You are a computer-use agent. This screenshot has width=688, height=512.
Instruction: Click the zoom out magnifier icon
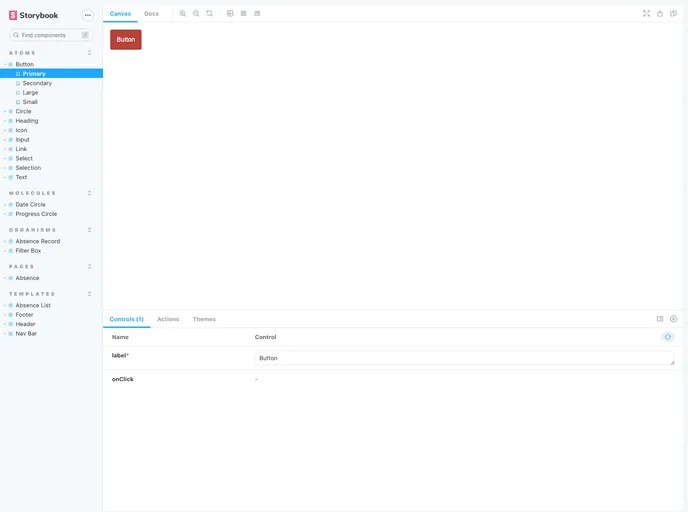196,13
